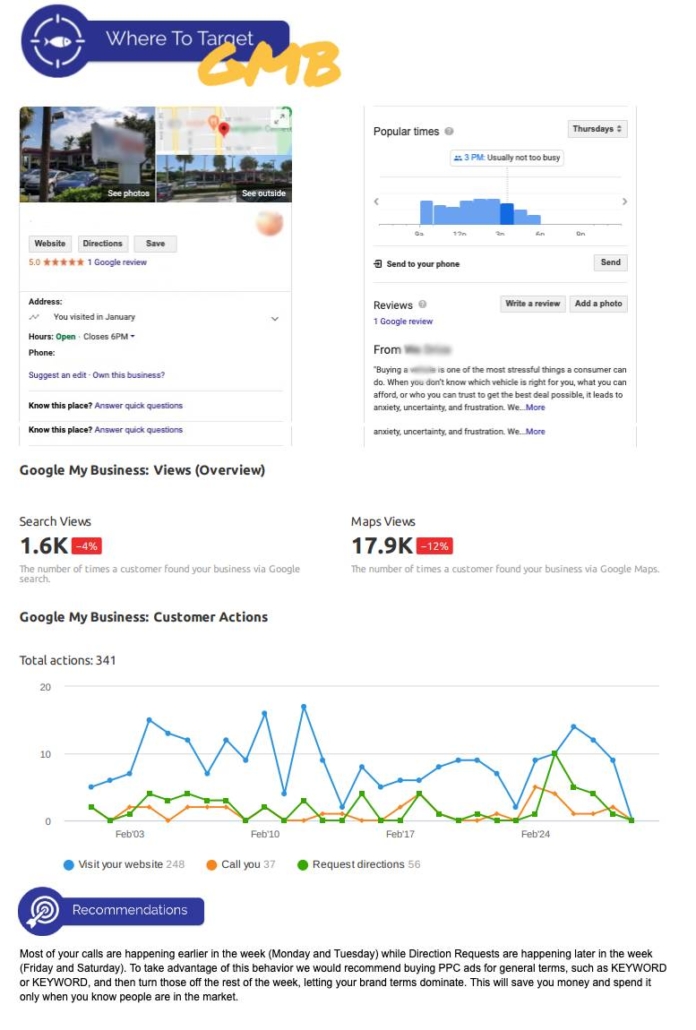This screenshot has height=1030, width=696.
Task: Toggle Request directions legend dot
Action: click(303, 865)
